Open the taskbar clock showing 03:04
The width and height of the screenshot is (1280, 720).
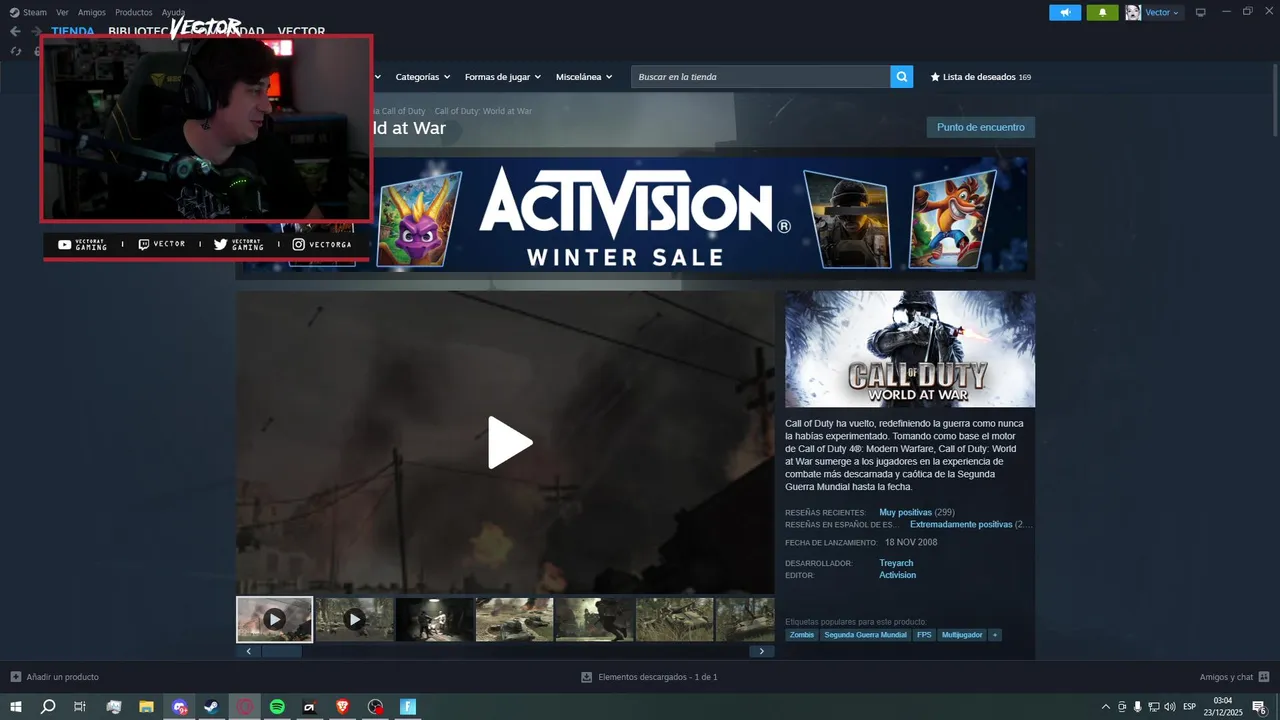(1222, 707)
